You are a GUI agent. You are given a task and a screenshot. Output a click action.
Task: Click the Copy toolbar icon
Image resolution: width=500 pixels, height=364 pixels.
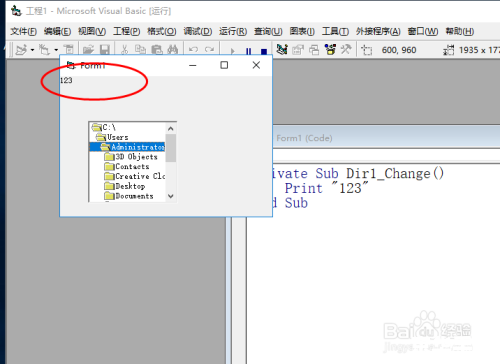click(x=140, y=50)
